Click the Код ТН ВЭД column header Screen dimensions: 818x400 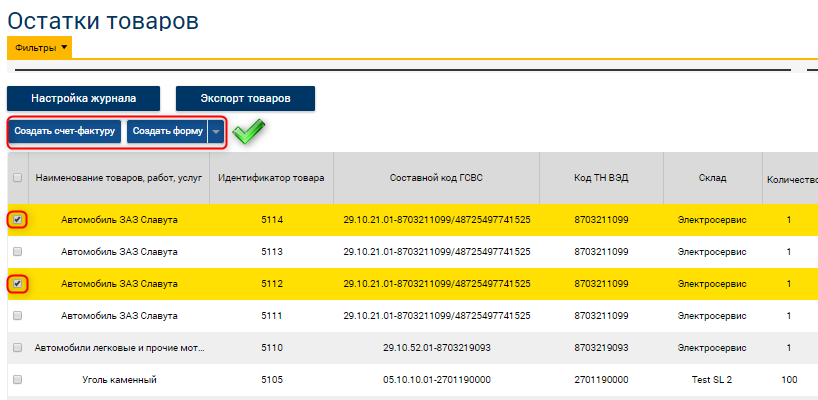point(601,178)
